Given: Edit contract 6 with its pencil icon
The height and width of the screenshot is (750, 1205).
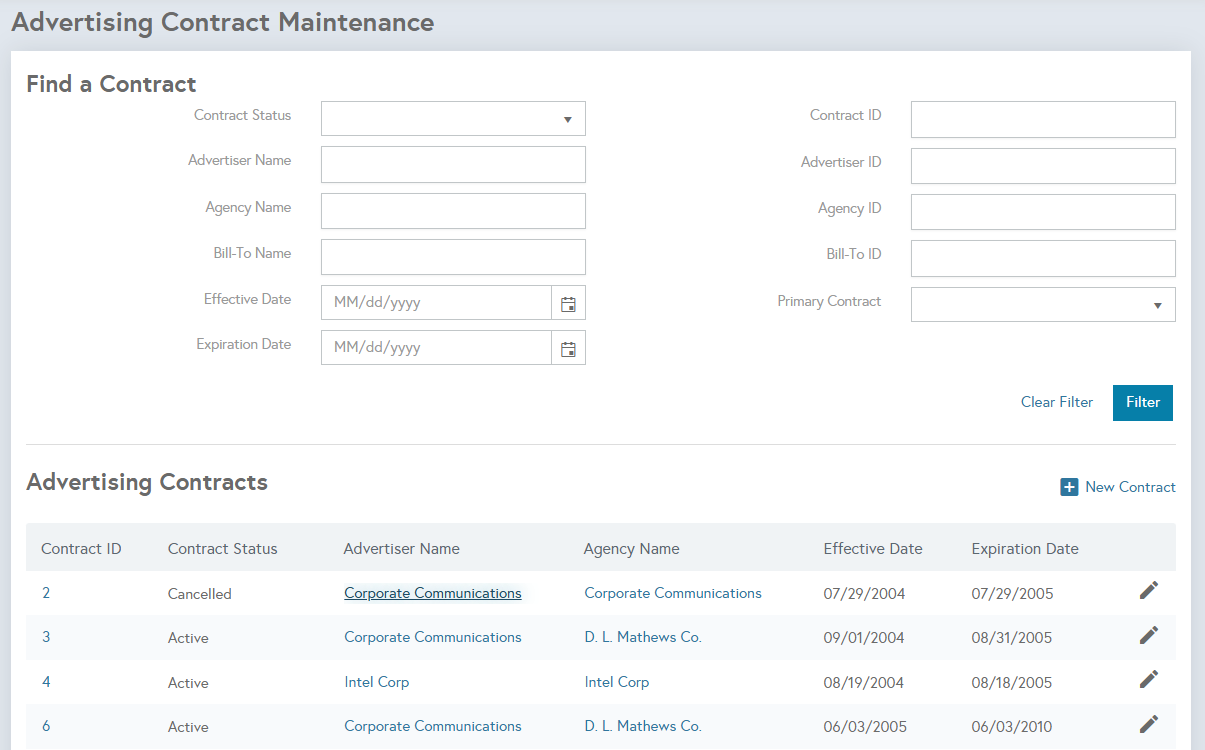Looking at the screenshot, I should [x=1149, y=723].
